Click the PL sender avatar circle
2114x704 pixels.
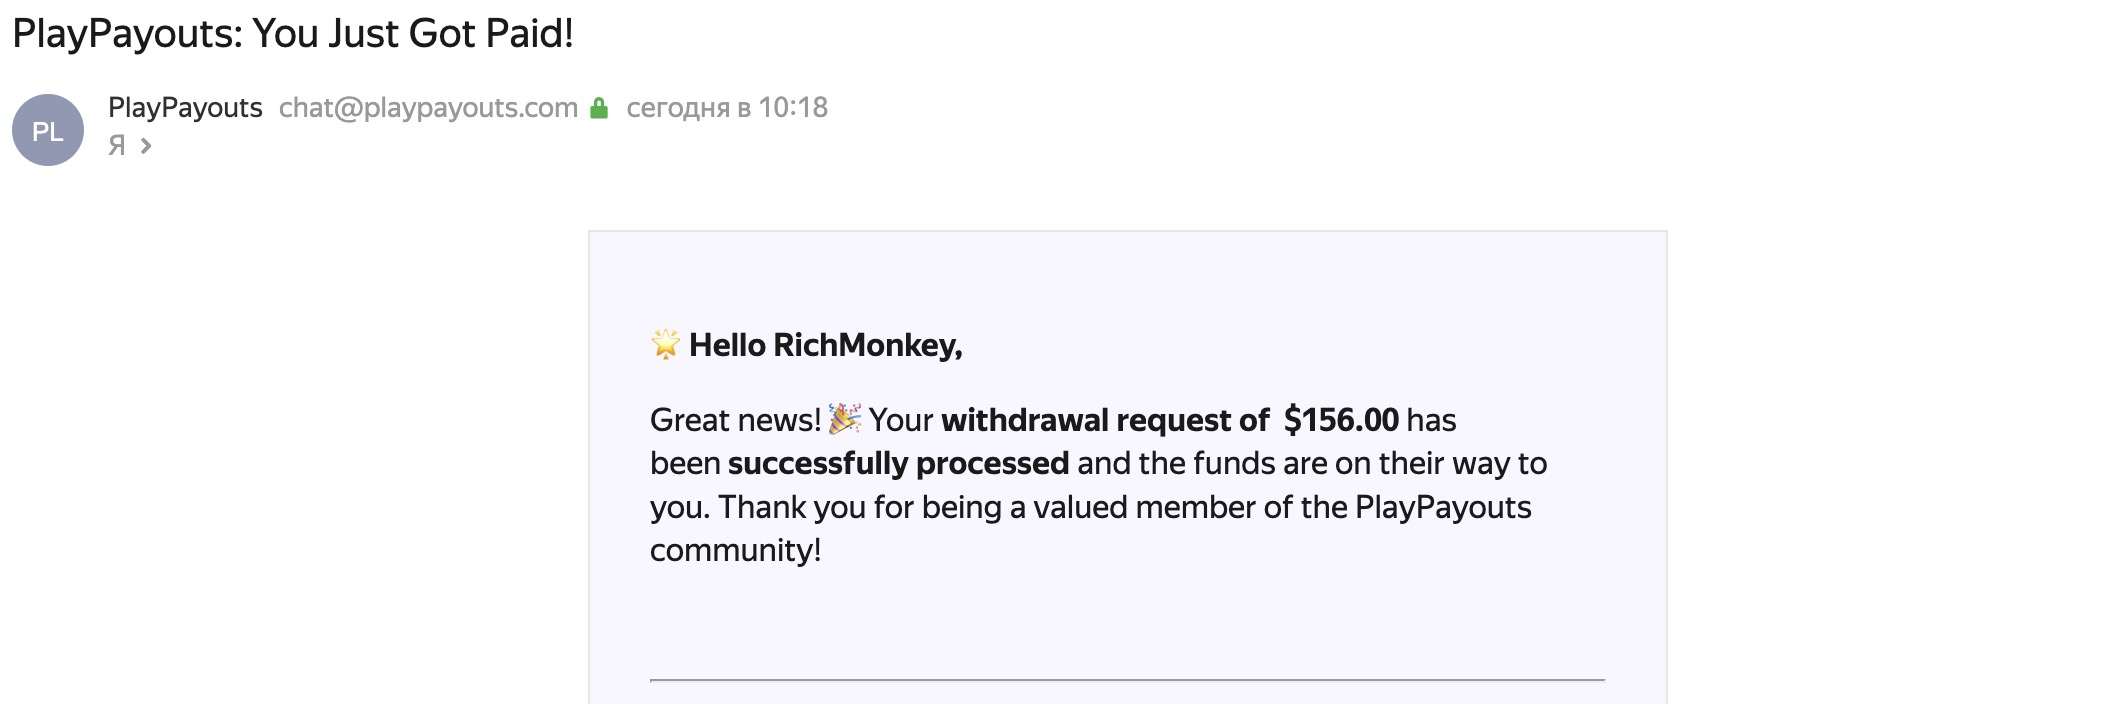coord(48,130)
